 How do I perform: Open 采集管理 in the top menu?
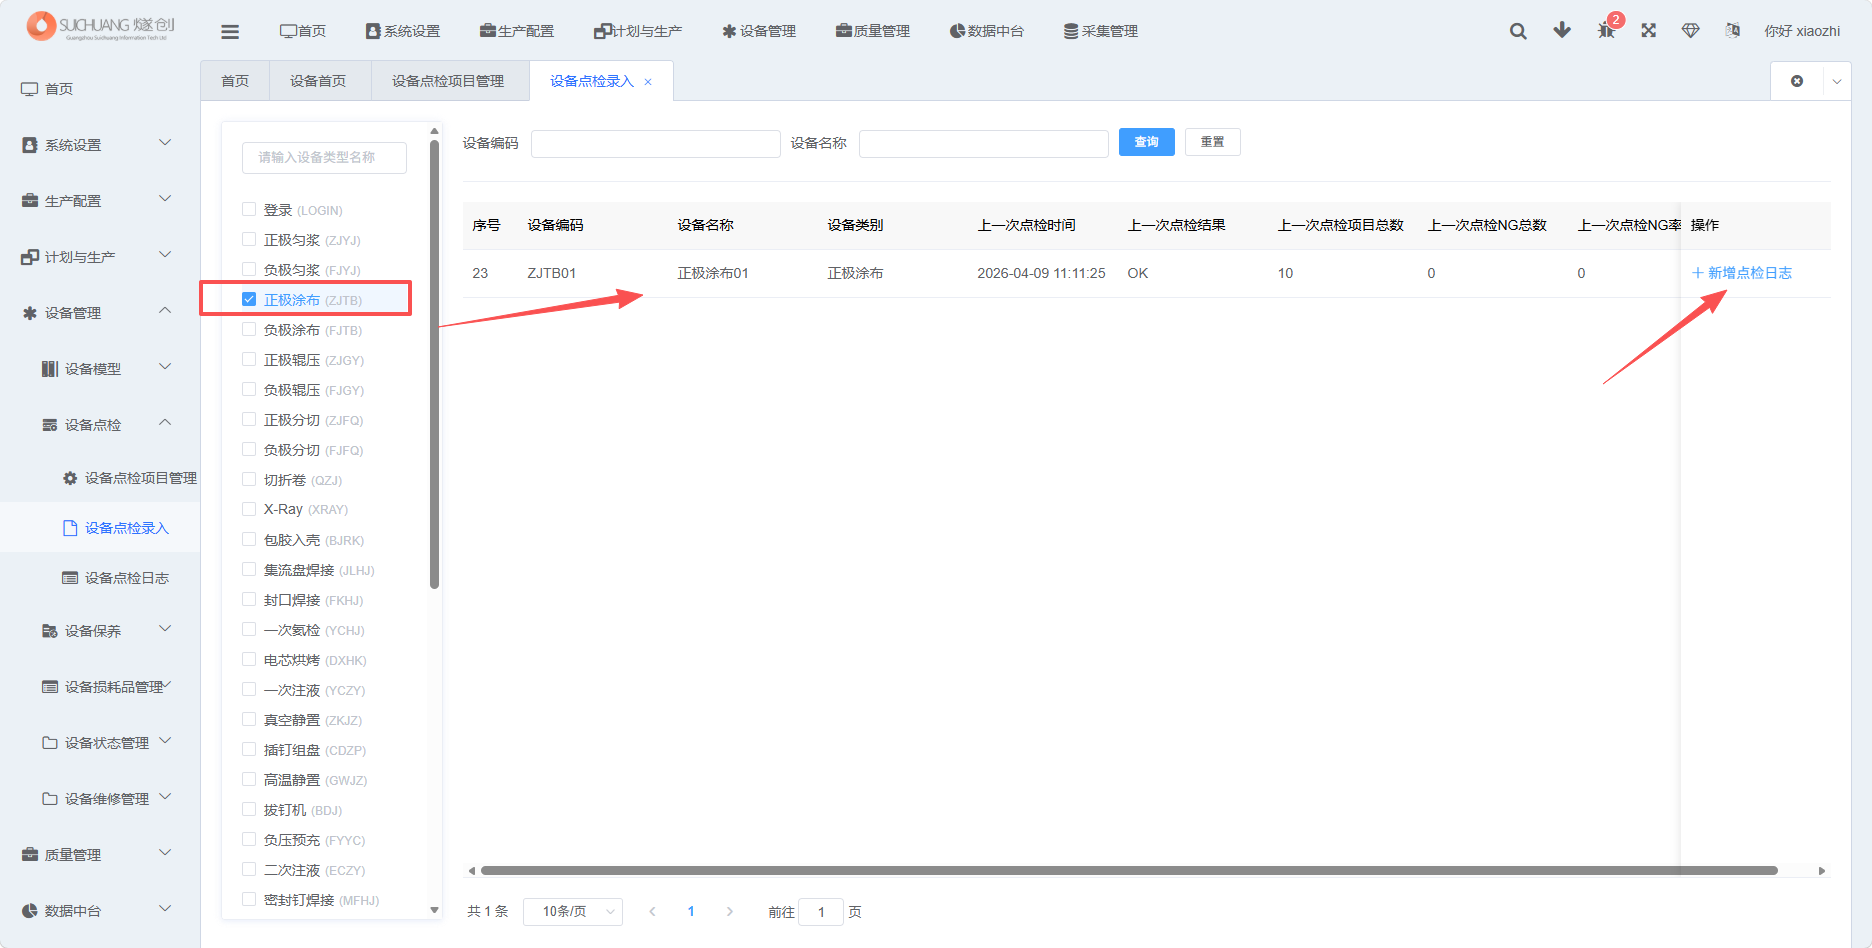[x=1101, y=31]
